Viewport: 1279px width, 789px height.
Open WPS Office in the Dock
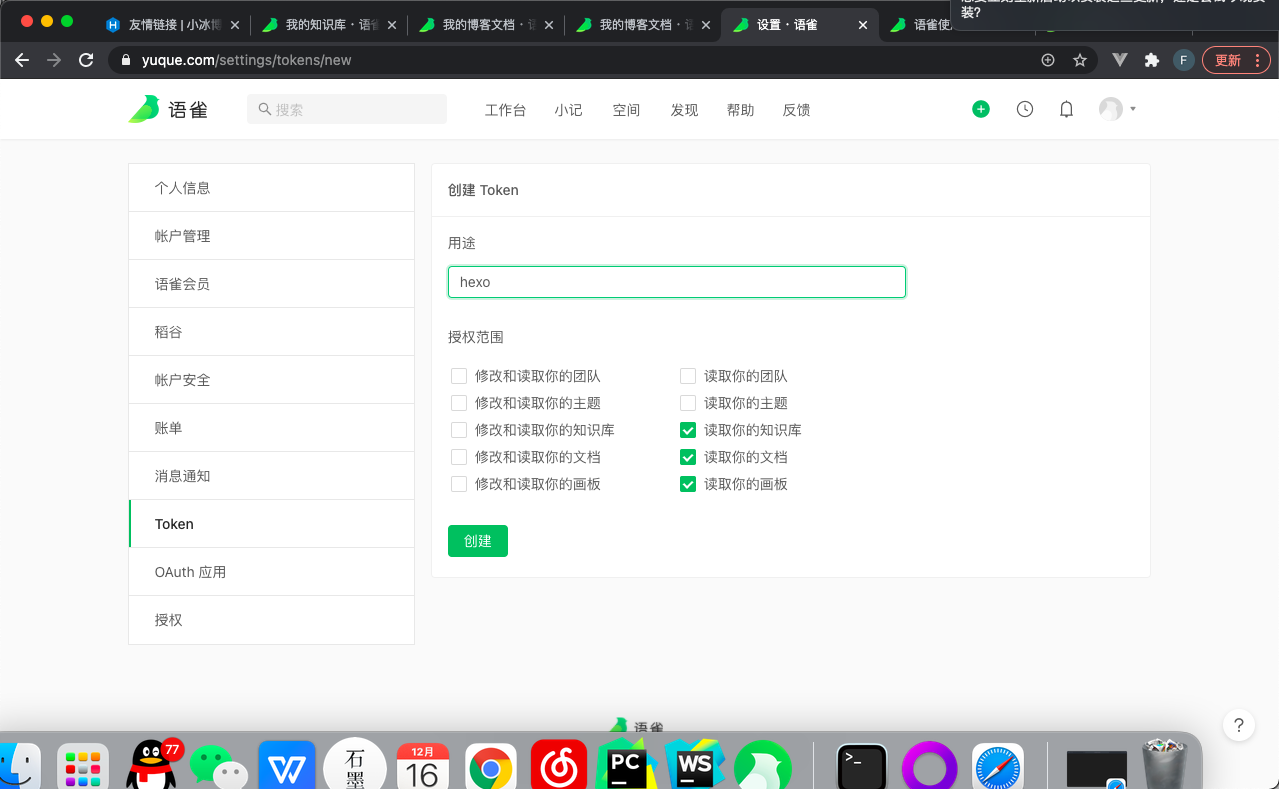(x=287, y=765)
